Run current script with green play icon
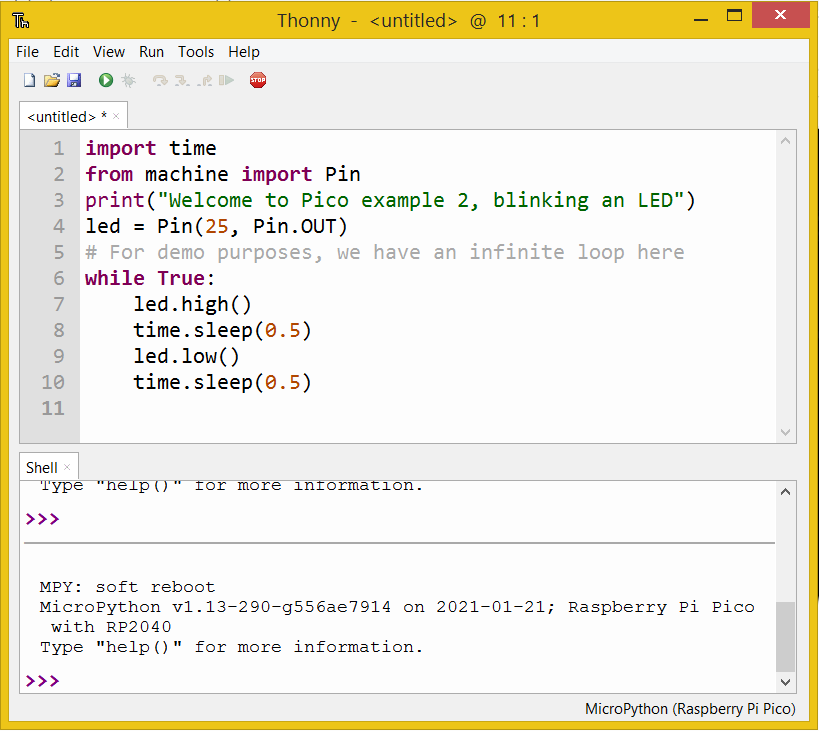The width and height of the screenshot is (819, 731). coord(106,80)
